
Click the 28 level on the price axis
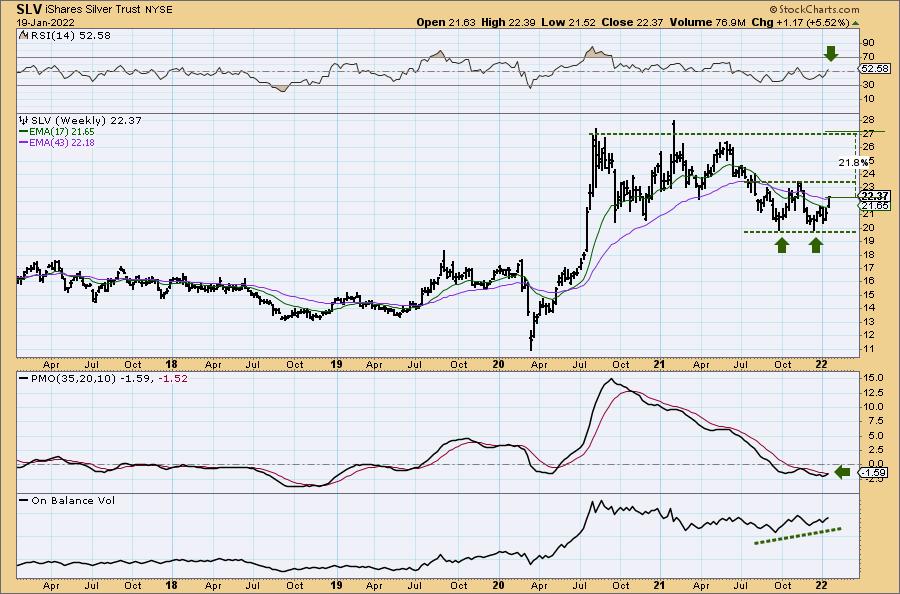tap(867, 120)
